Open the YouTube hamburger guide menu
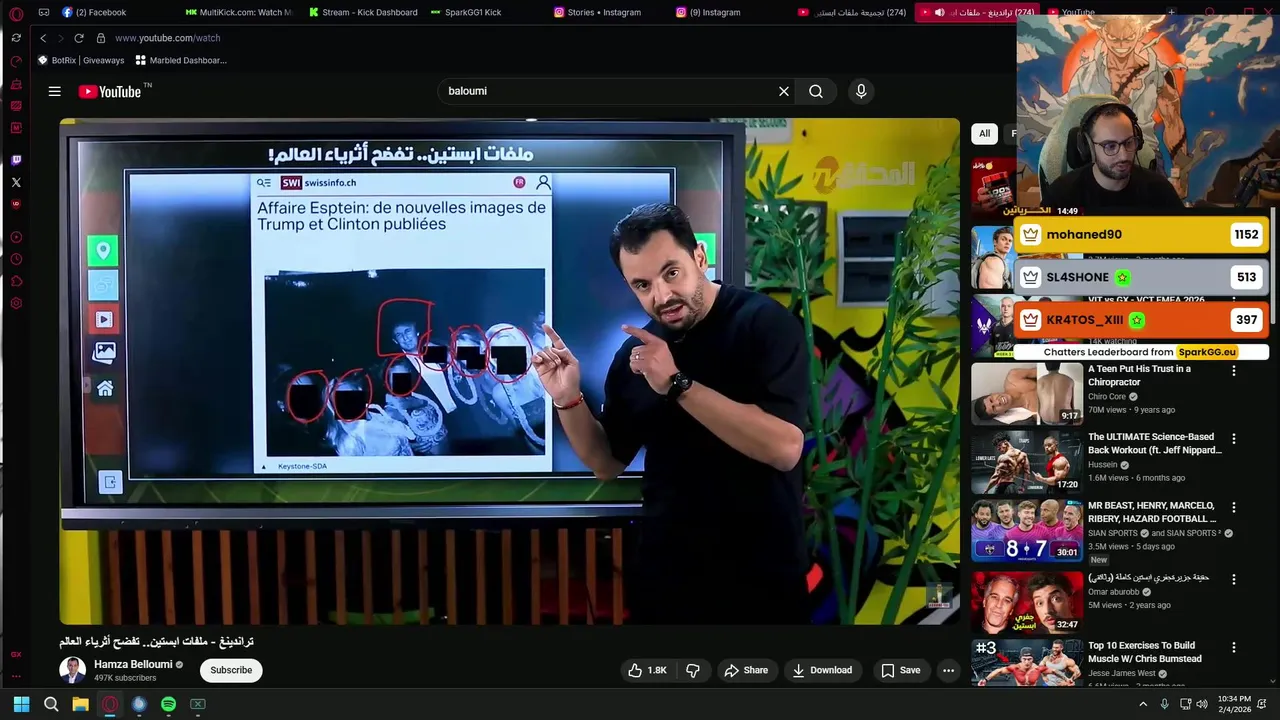The width and height of the screenshot is (1280, 720). [55, 91]
